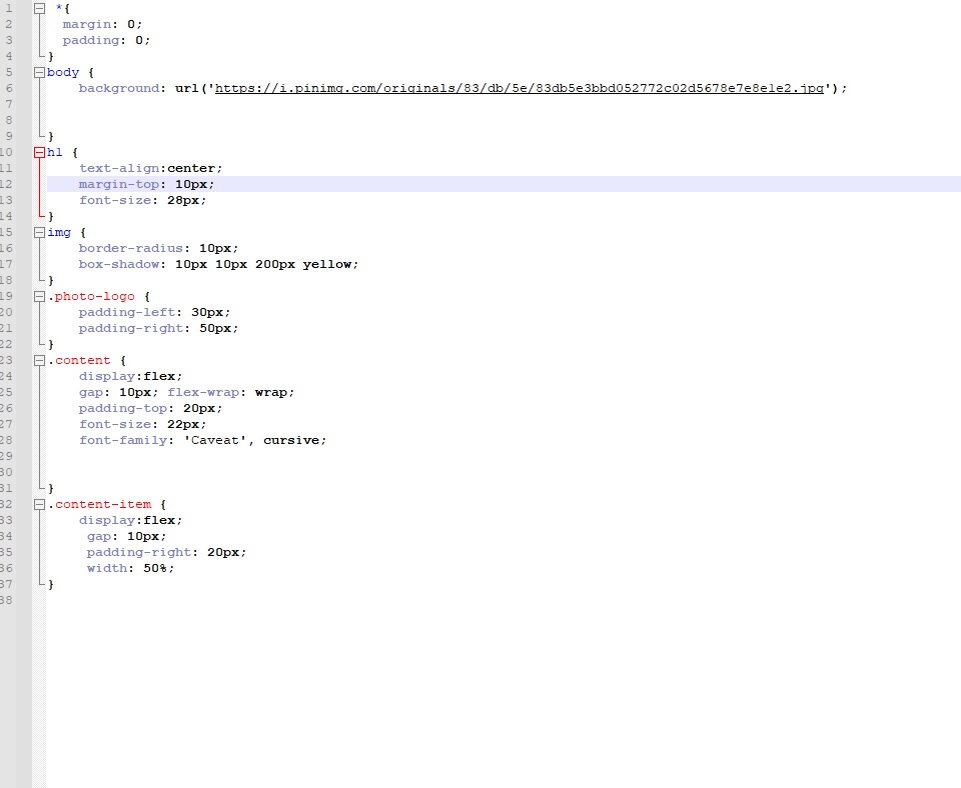Open the pinimg.com background image URL

(x=519, y=88)
